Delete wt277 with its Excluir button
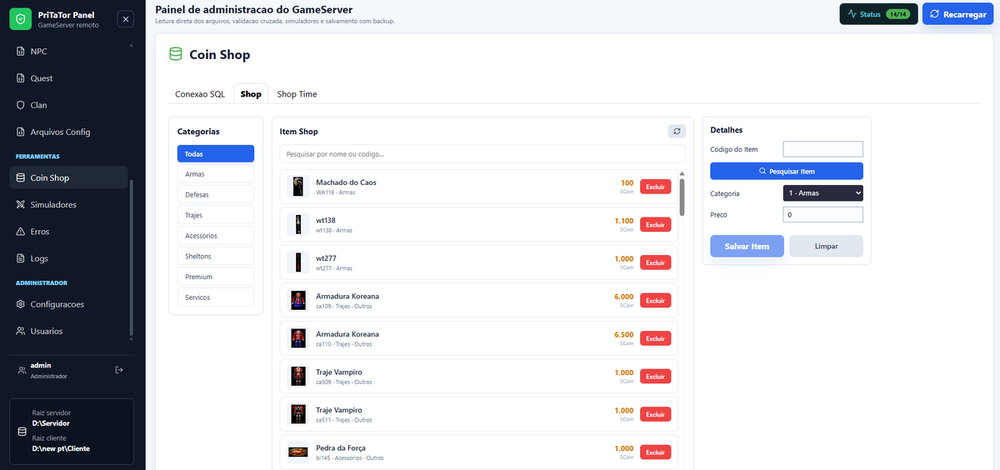Image resolution: width=1000 pixels, height=470 pixels. point(655,263)
